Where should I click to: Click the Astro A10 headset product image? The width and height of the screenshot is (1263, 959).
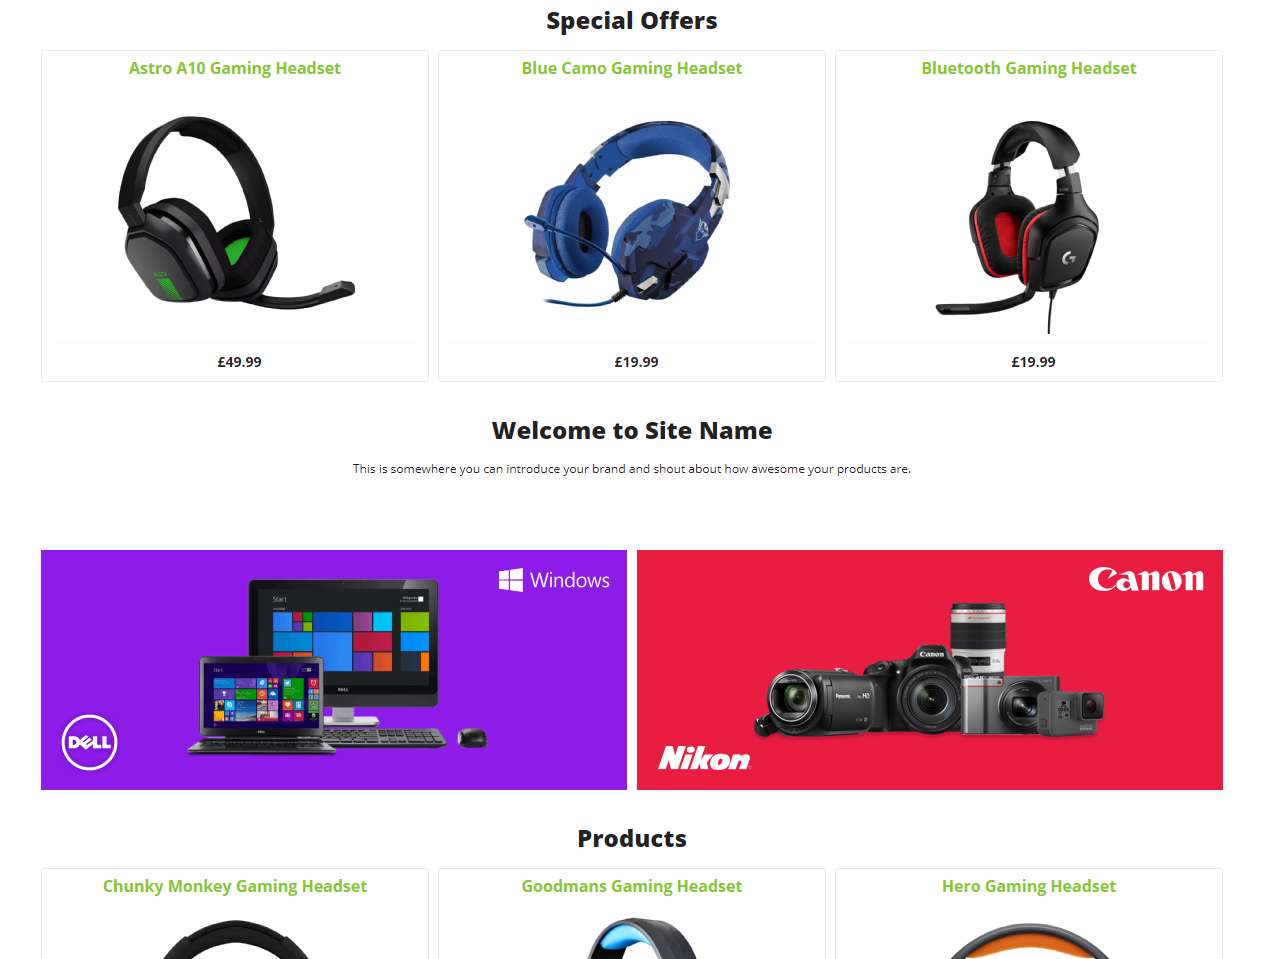[235, 213]
